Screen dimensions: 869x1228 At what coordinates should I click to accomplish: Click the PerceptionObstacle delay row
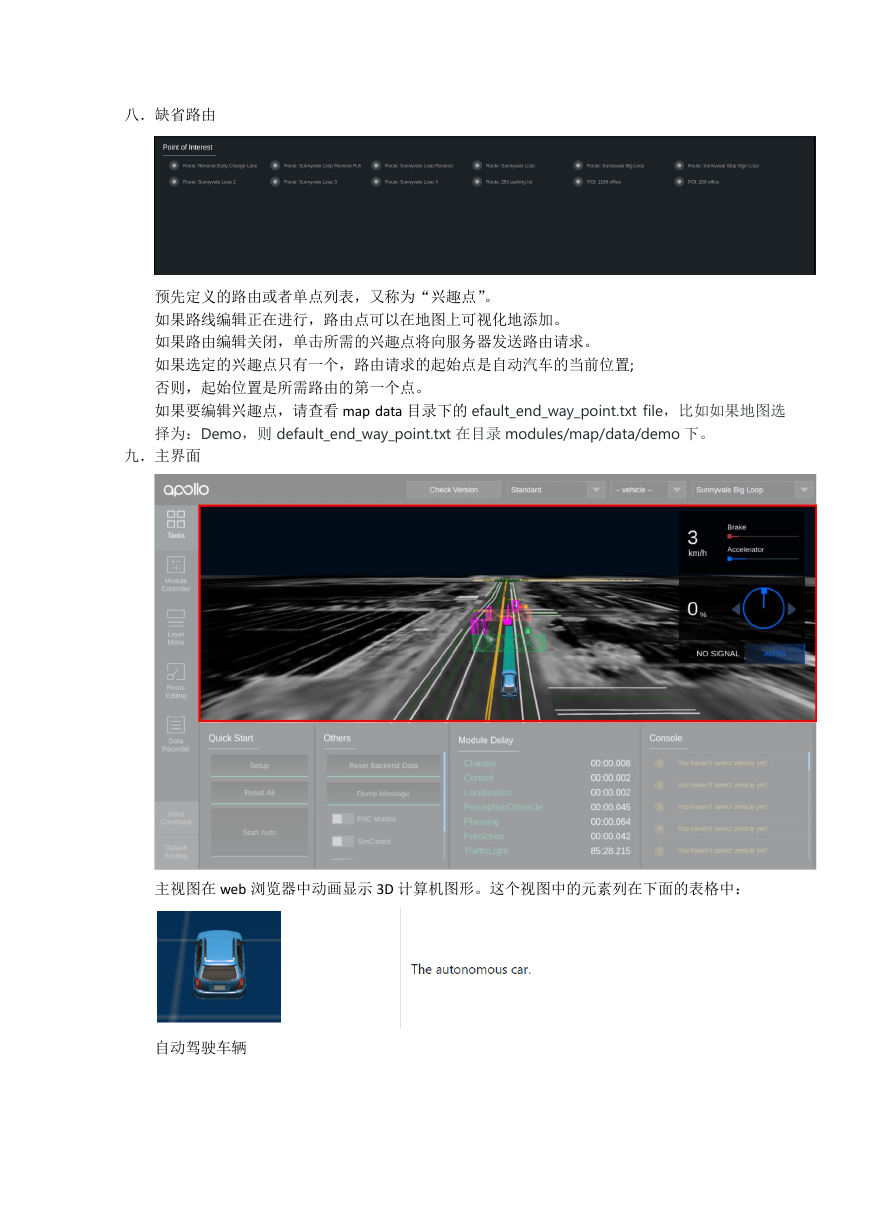(x=547, y=807)
